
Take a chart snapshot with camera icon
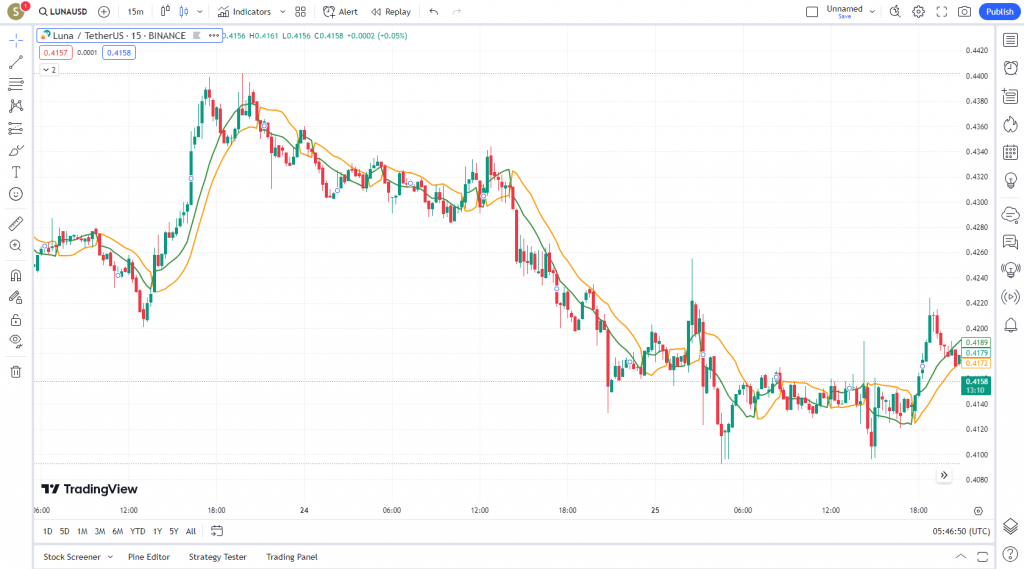coord(965,12)
